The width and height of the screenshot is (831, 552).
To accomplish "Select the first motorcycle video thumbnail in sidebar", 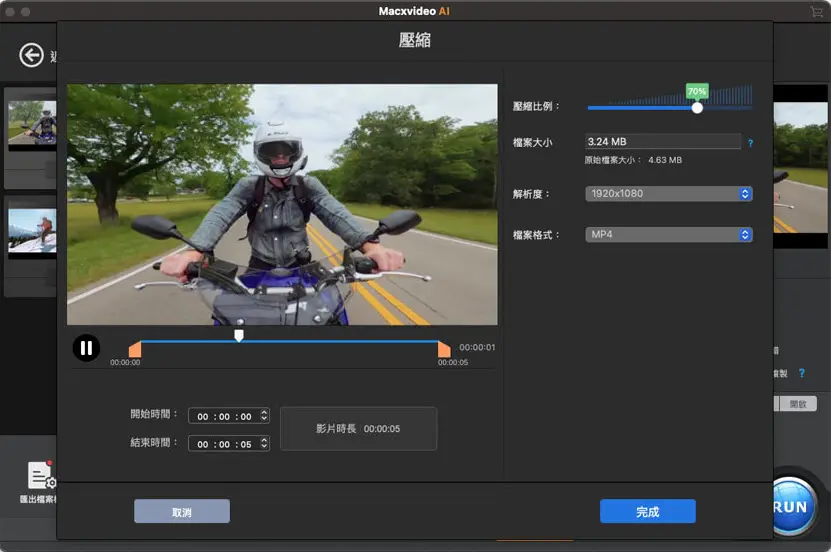I will [x=30, y=125].
